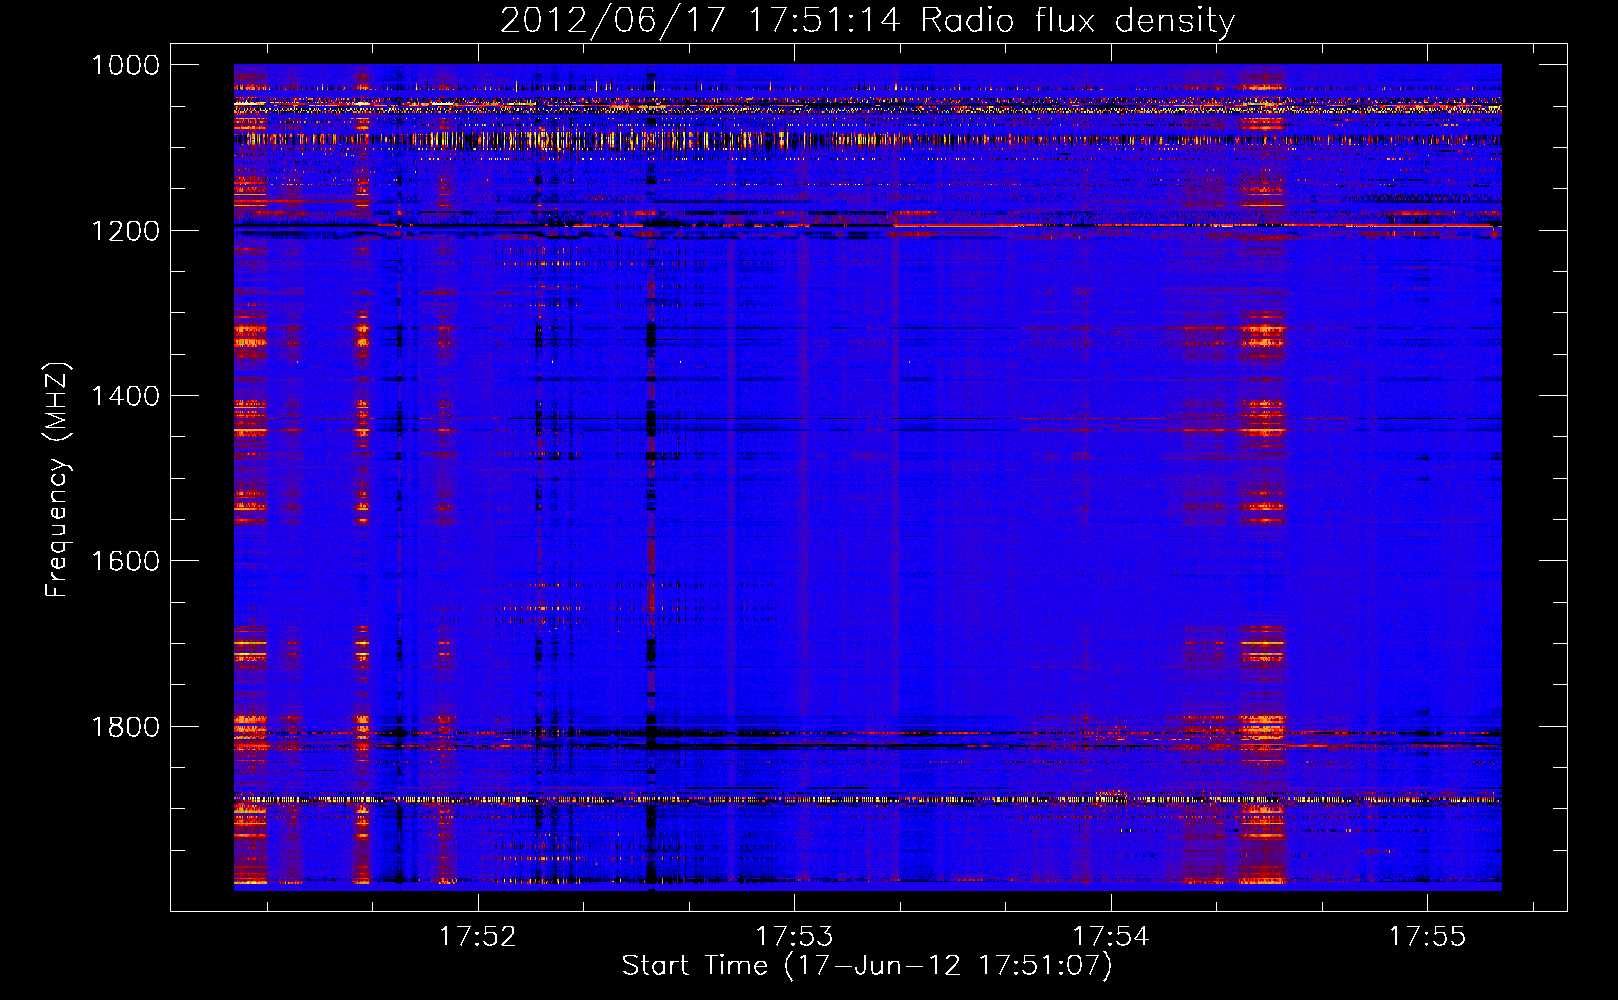1618x1000 pixels.
Task: Click the '1800' frequency axis label
Action: [x=125, y=727]
